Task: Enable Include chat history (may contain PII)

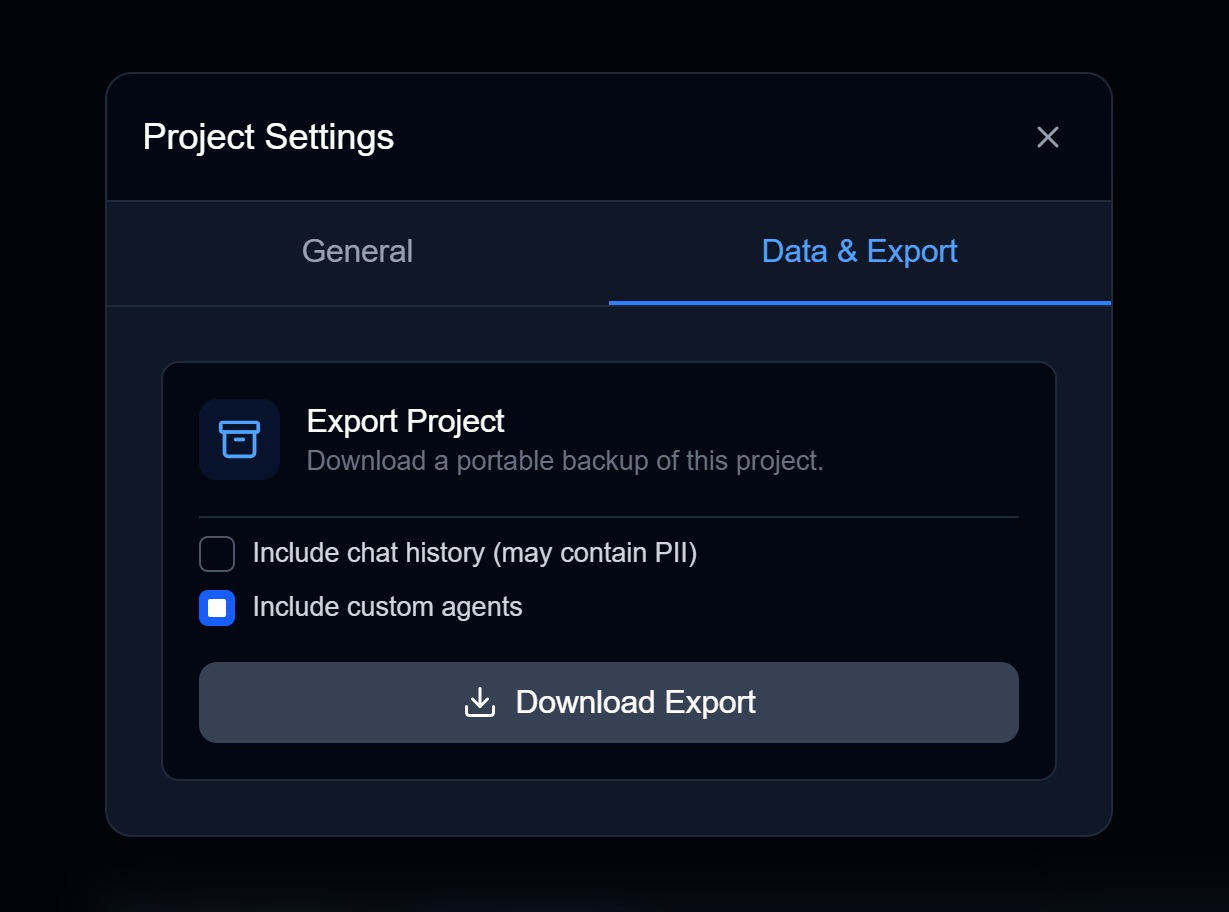Action: [216, 553]
